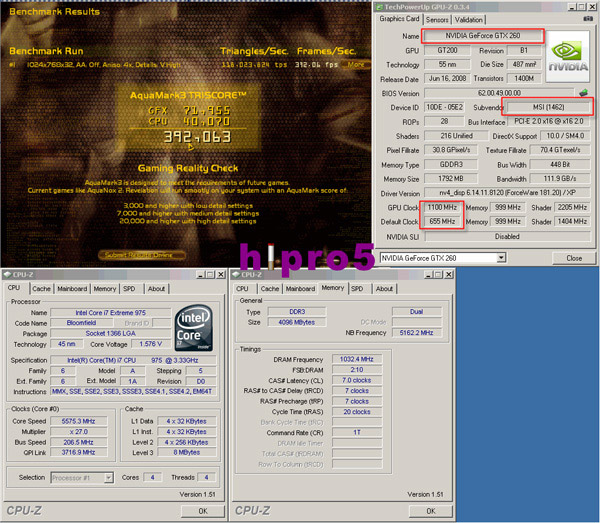Click processor name Intel Core i7 Extreme 975
The width and height of the screenshot is (600, 523).
[x=111, y=313]
